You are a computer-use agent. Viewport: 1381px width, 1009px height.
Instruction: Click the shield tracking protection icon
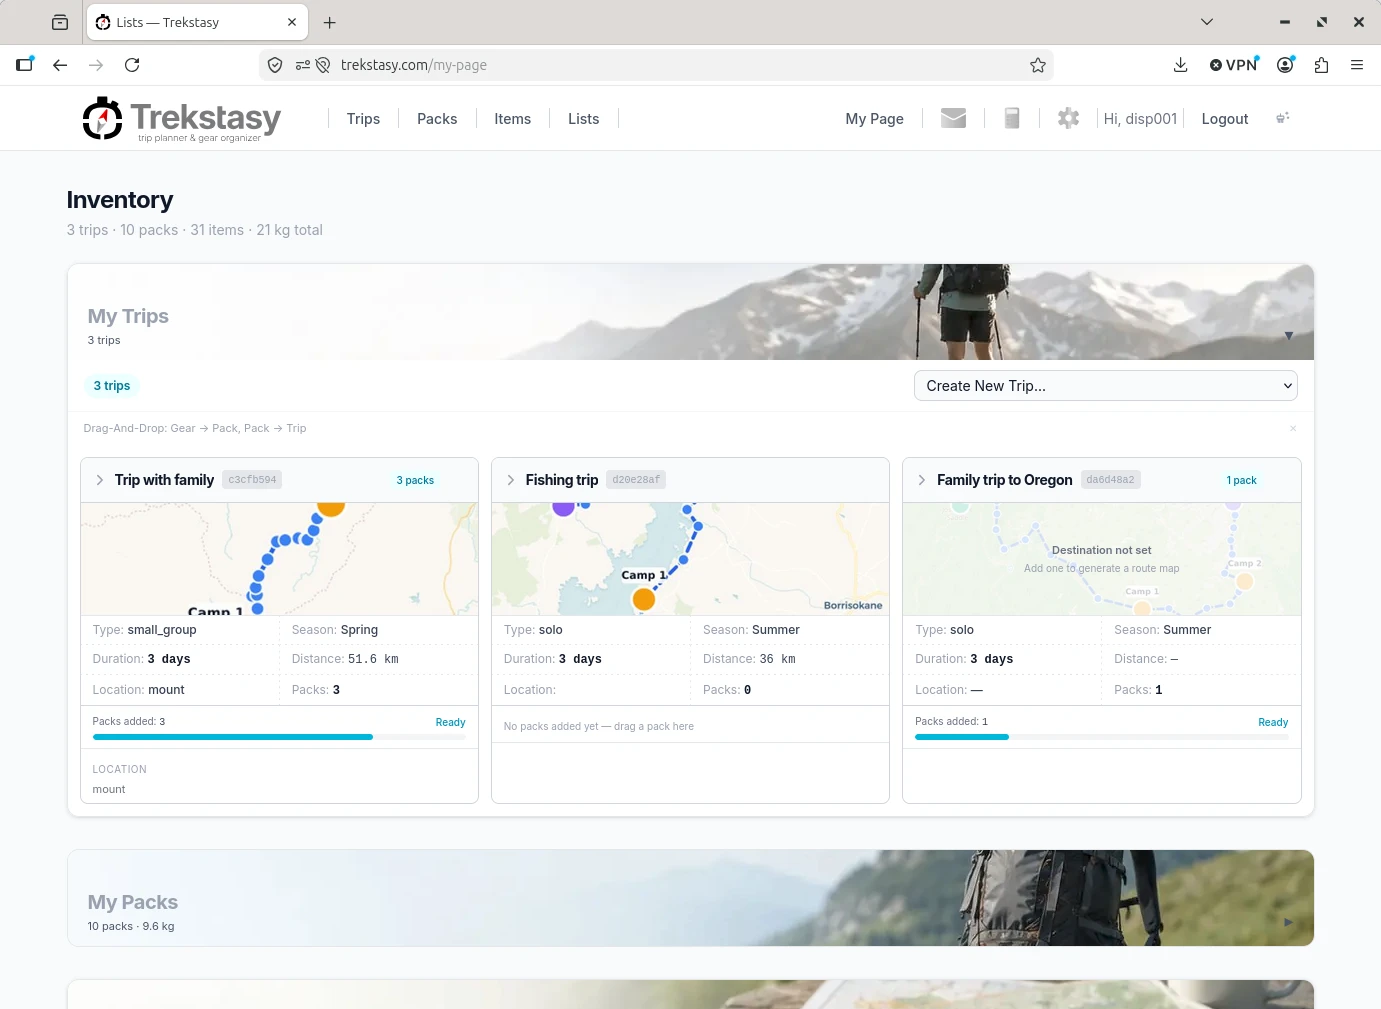point(275,65)
